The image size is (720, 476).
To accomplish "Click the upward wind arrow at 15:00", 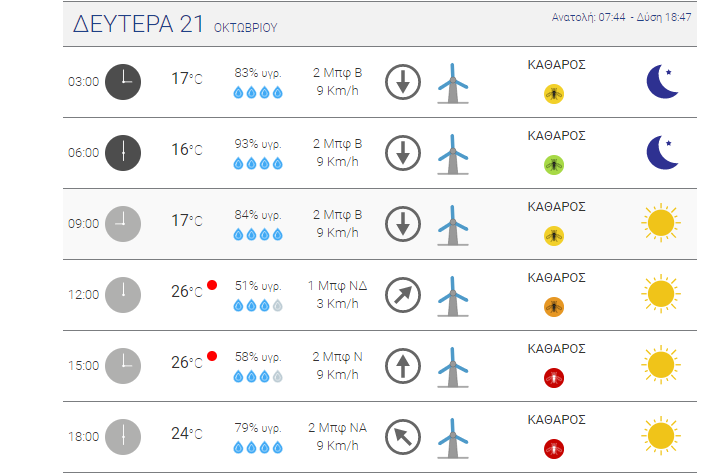I will (403, 366).
